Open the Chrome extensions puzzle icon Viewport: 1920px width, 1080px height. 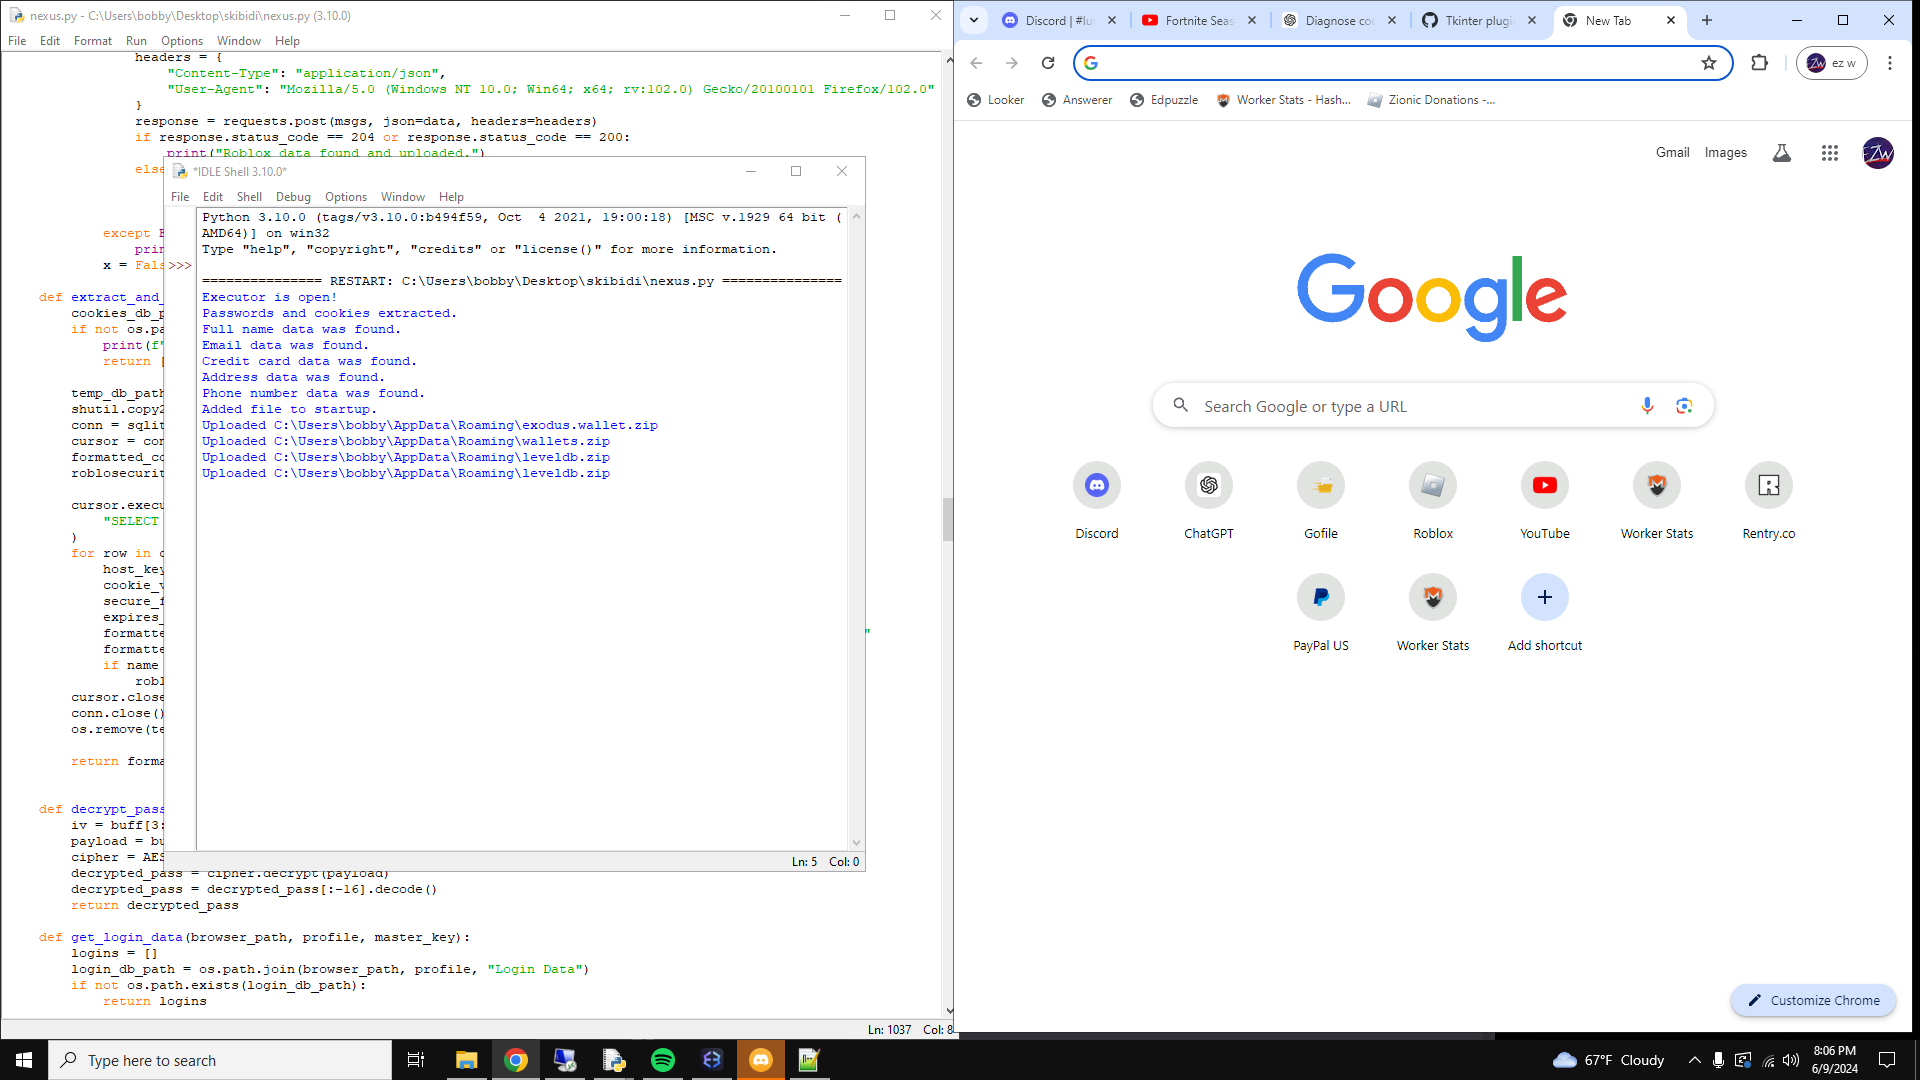(x=1759, y=63)
